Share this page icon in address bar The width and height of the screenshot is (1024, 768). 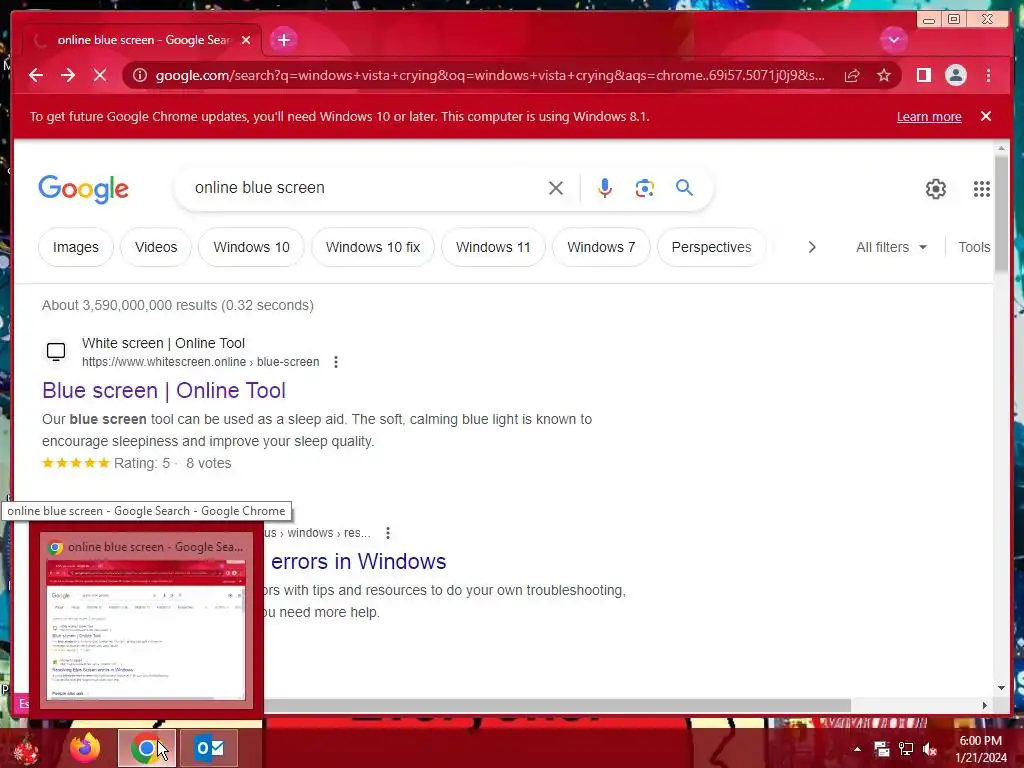[852, 75]
